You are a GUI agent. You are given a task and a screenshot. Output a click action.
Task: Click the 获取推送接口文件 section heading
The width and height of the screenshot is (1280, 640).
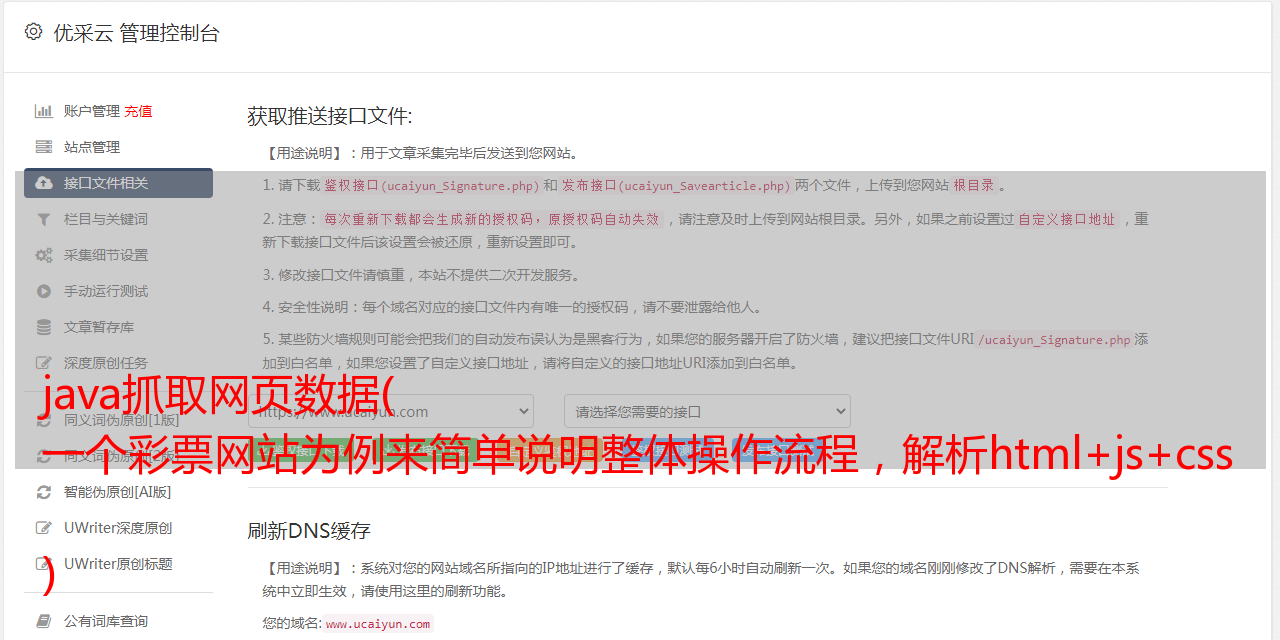pyautogui.click(x=330, y=116)
